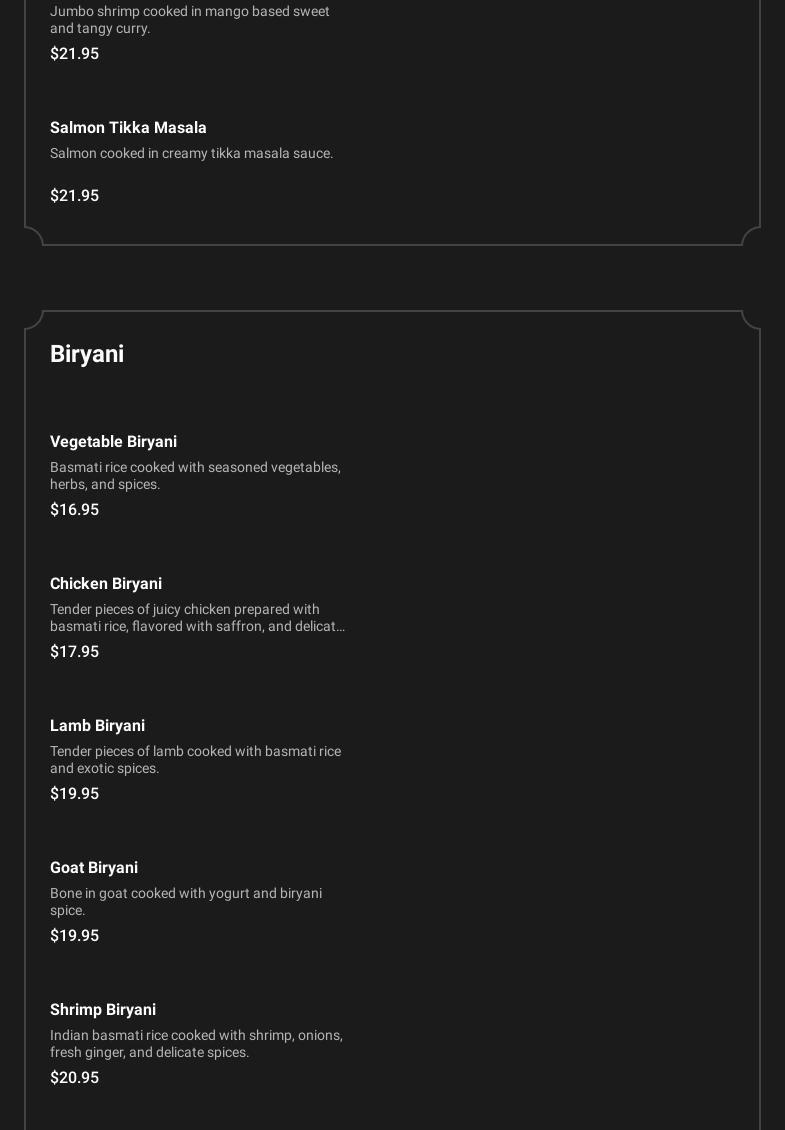The width and height of the screenshot is (785, 1130).
Task: Click the Goat Biryani description text
Action: pyautogui.click(x=185, y=901)
